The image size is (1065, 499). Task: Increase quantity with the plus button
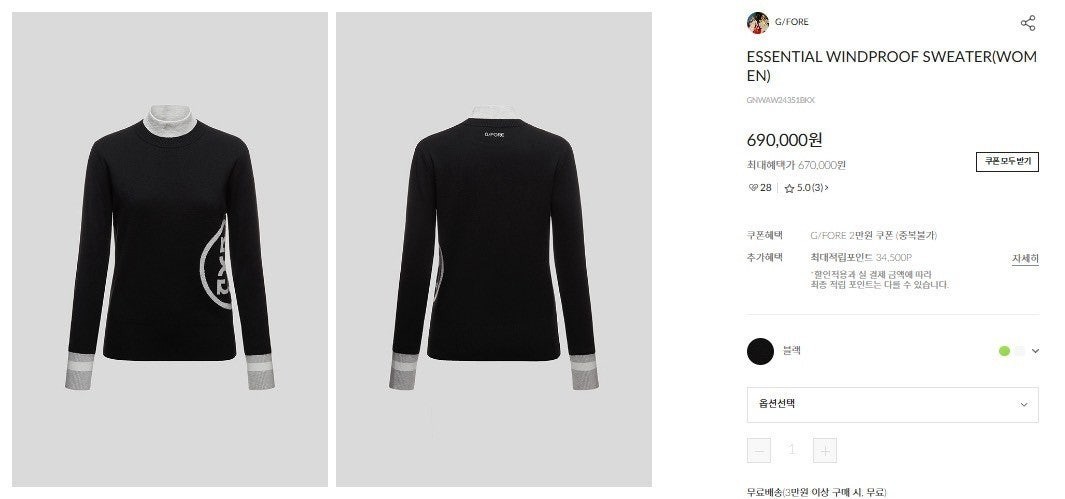click(825, 451)
